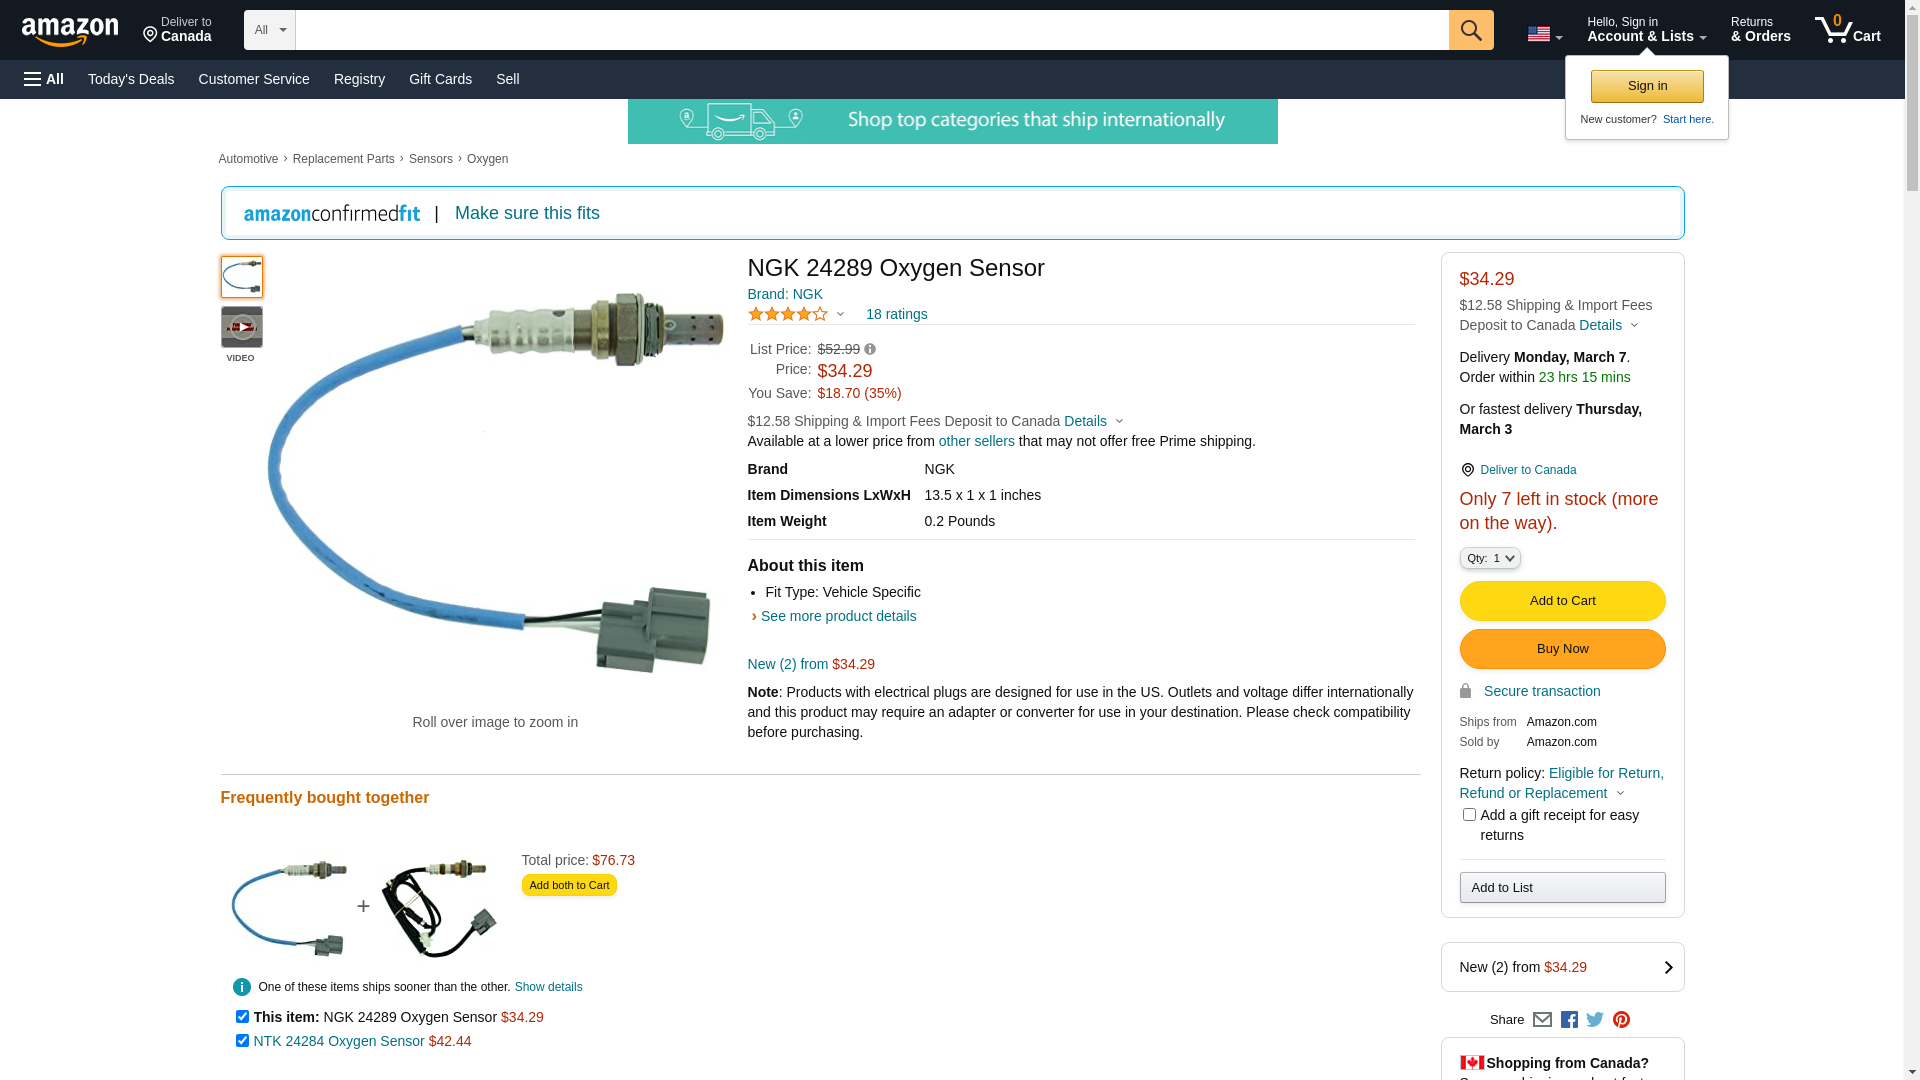The height and width of the screenshot is (1080, 1920).
Task: Share on Twitter icon
Action: tap(1595, 1020)
